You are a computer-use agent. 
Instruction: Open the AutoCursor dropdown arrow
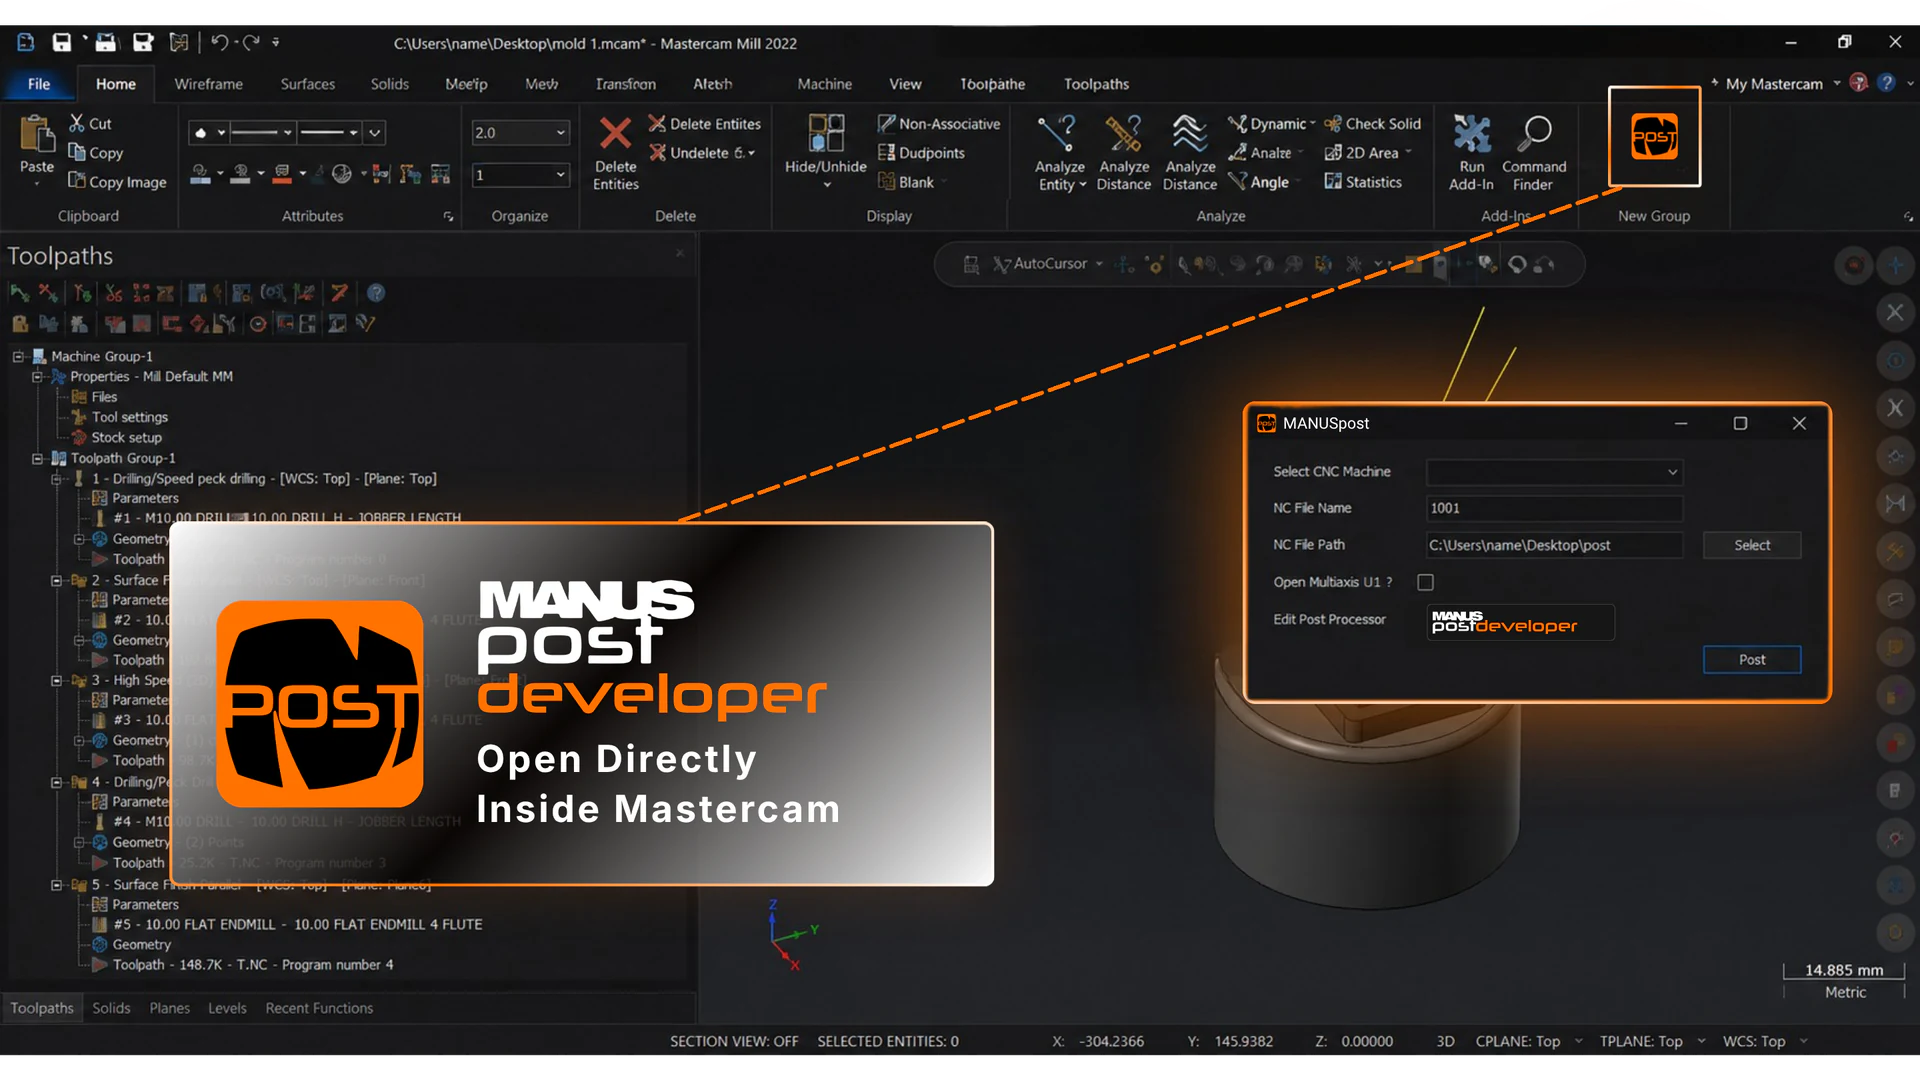click(1099, 264)
